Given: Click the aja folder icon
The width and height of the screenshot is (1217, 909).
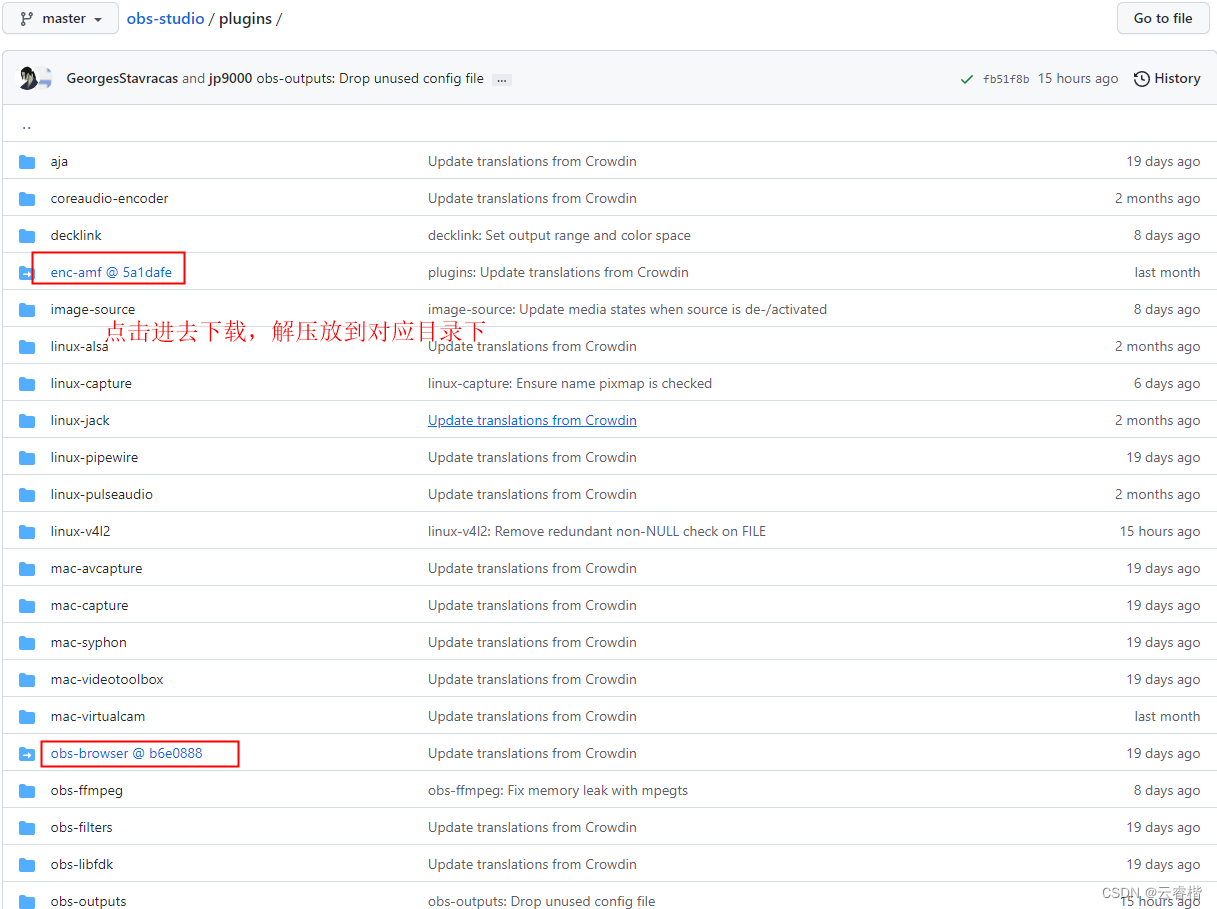Looking at the screenshot, I should [27, 162].
